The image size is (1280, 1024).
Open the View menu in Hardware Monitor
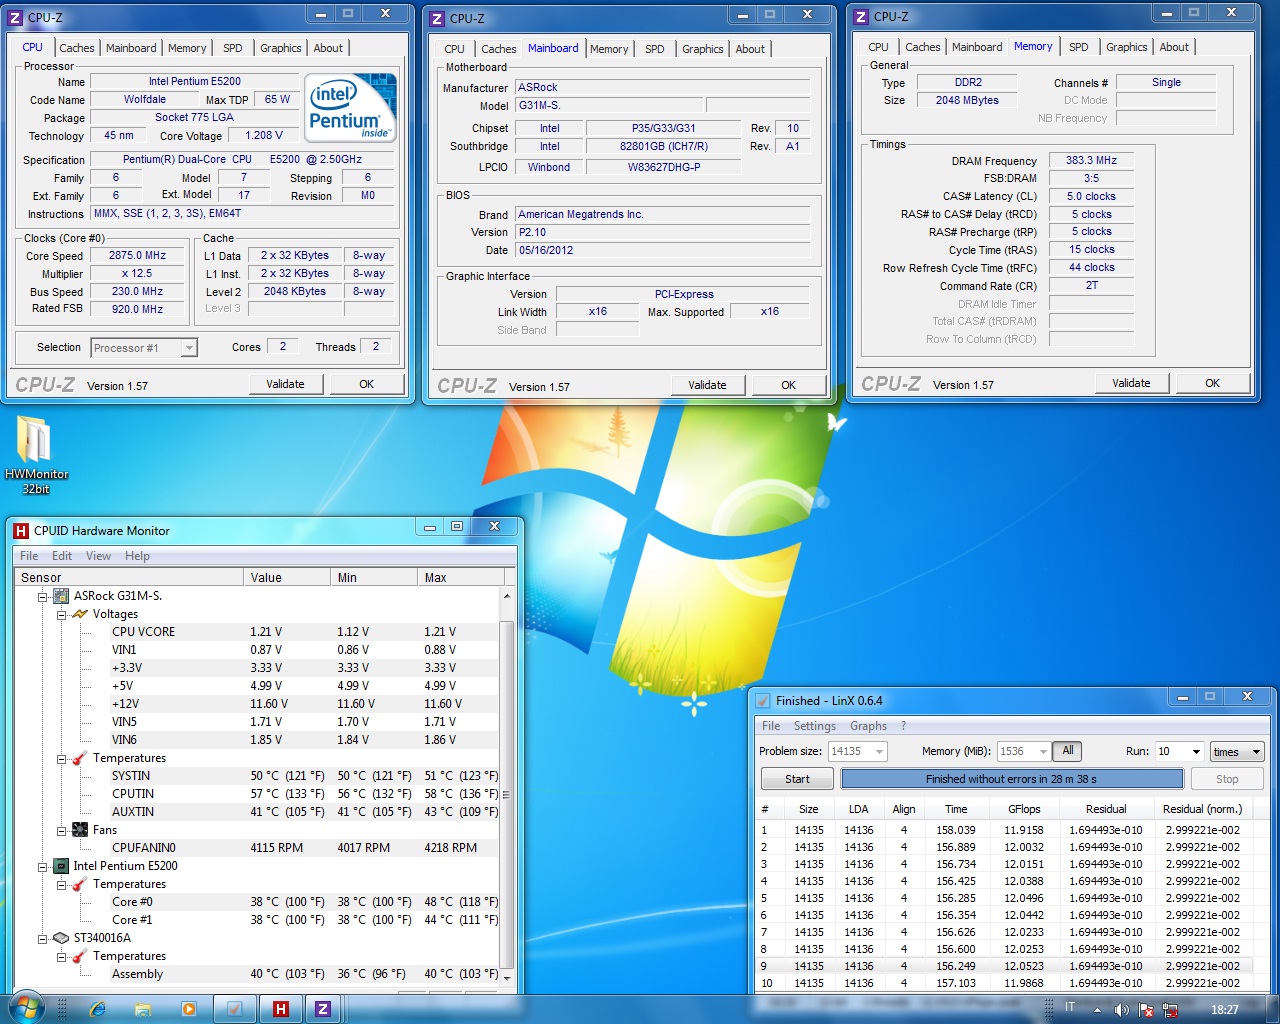point(98,556)
